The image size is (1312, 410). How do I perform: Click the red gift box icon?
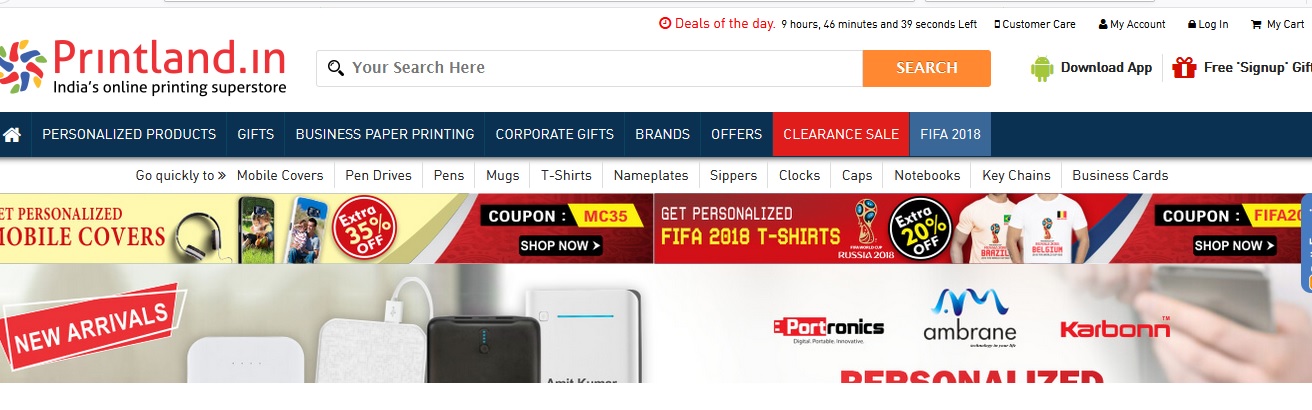pos(1184,68)
